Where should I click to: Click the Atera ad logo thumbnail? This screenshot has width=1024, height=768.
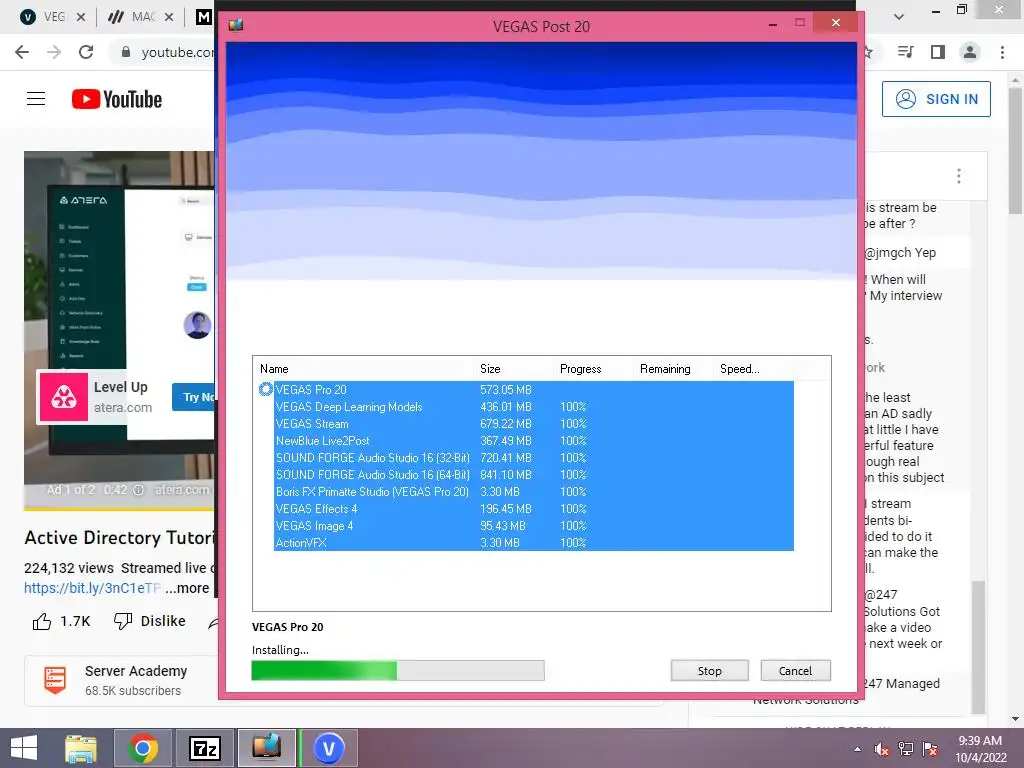[x=64, y=396]
